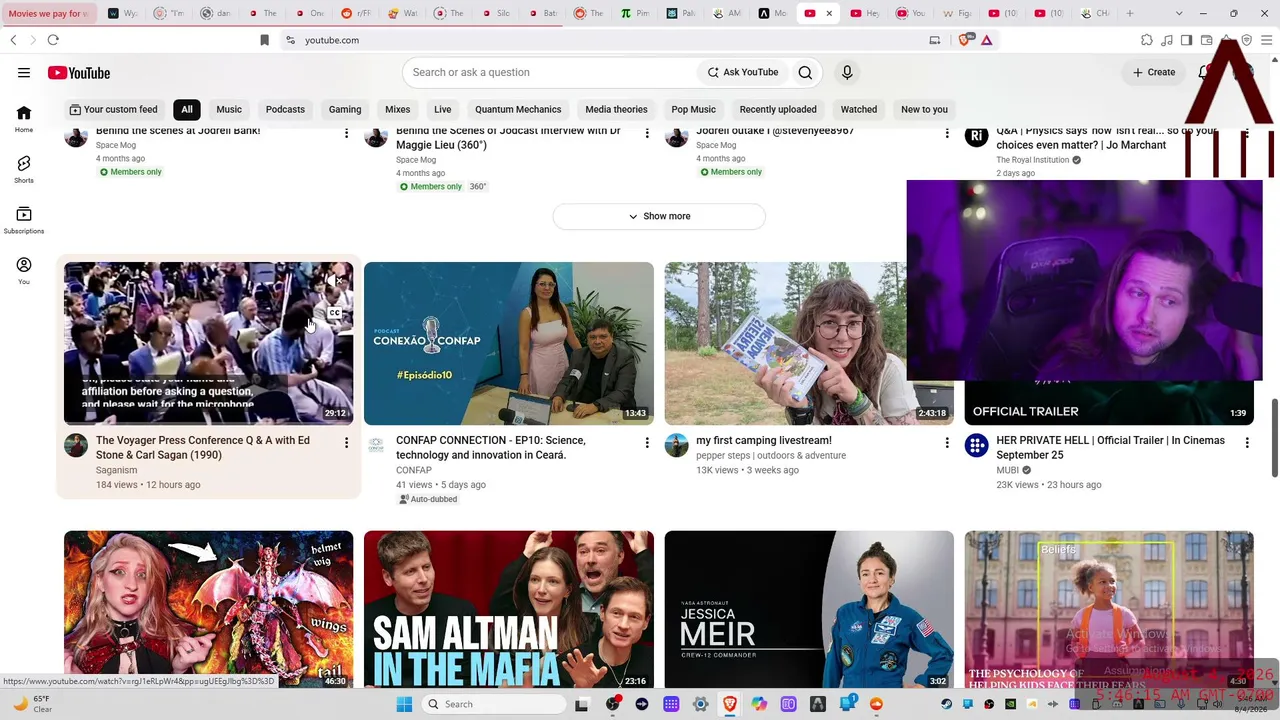Open the MUBI channel avatar

click(x=977, y=445)
